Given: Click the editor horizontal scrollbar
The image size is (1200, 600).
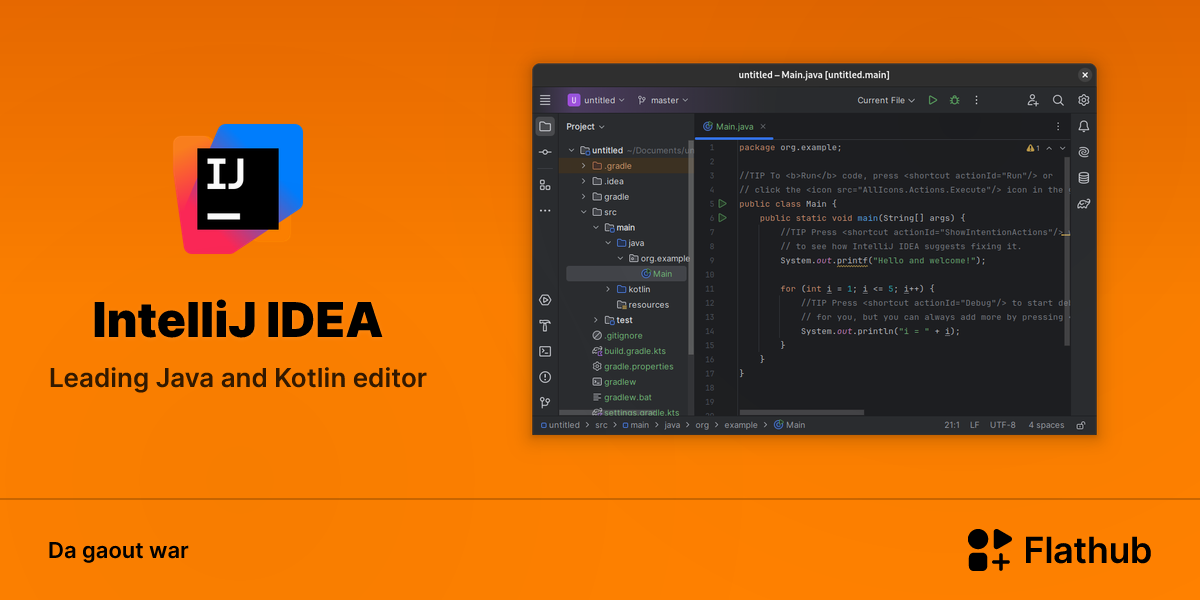Looking at the screenshot, I should (801, 412).
